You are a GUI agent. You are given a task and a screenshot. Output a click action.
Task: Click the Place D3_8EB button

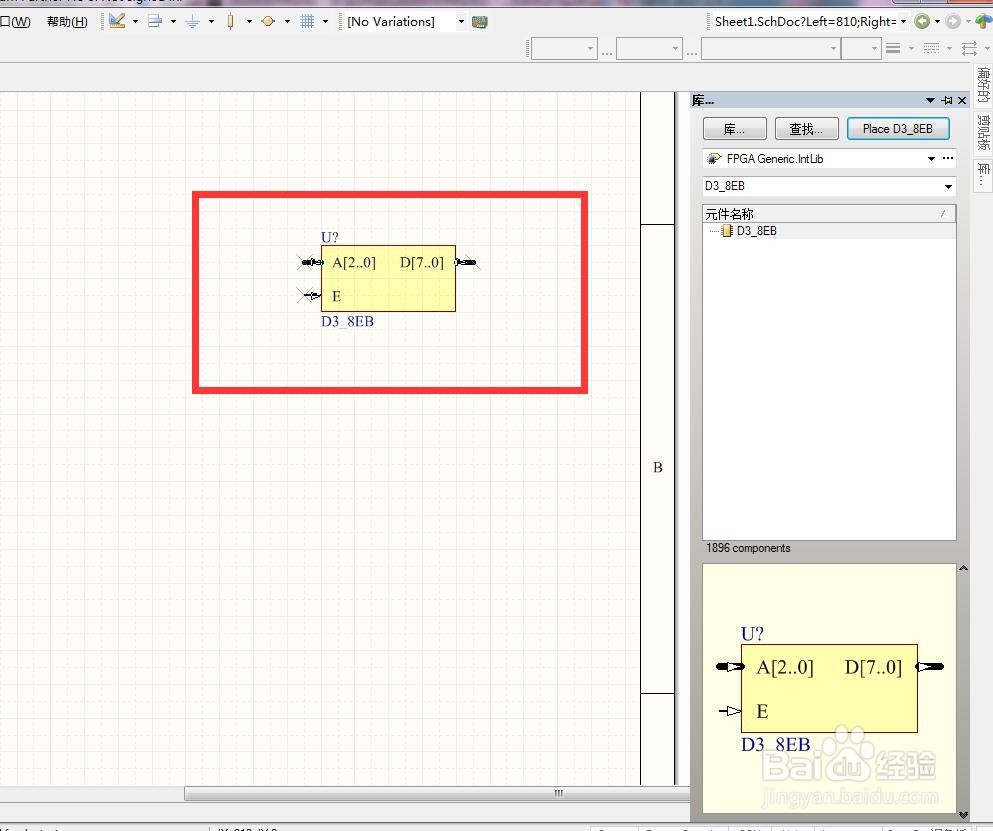coord(898,129)
